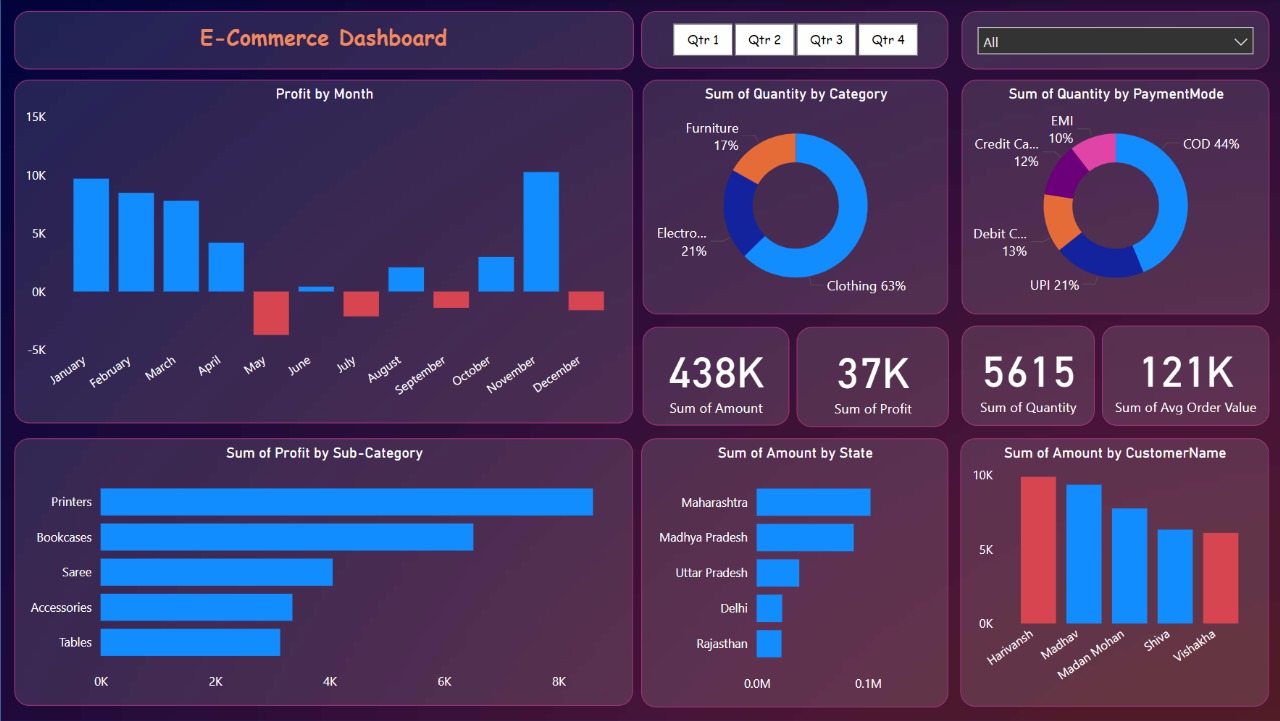The width and height of the screenshot is (1280, 721).
Task: Click the 'UPI 21%' data label
Action: [1055, 285]
